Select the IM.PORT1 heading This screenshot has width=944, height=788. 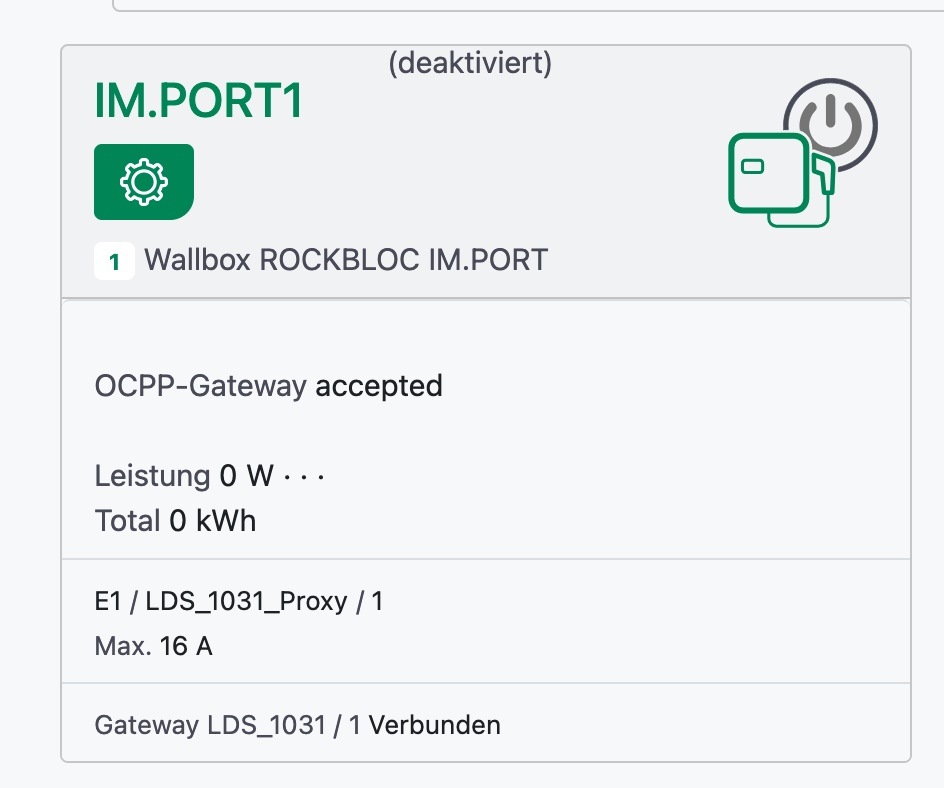198,103
